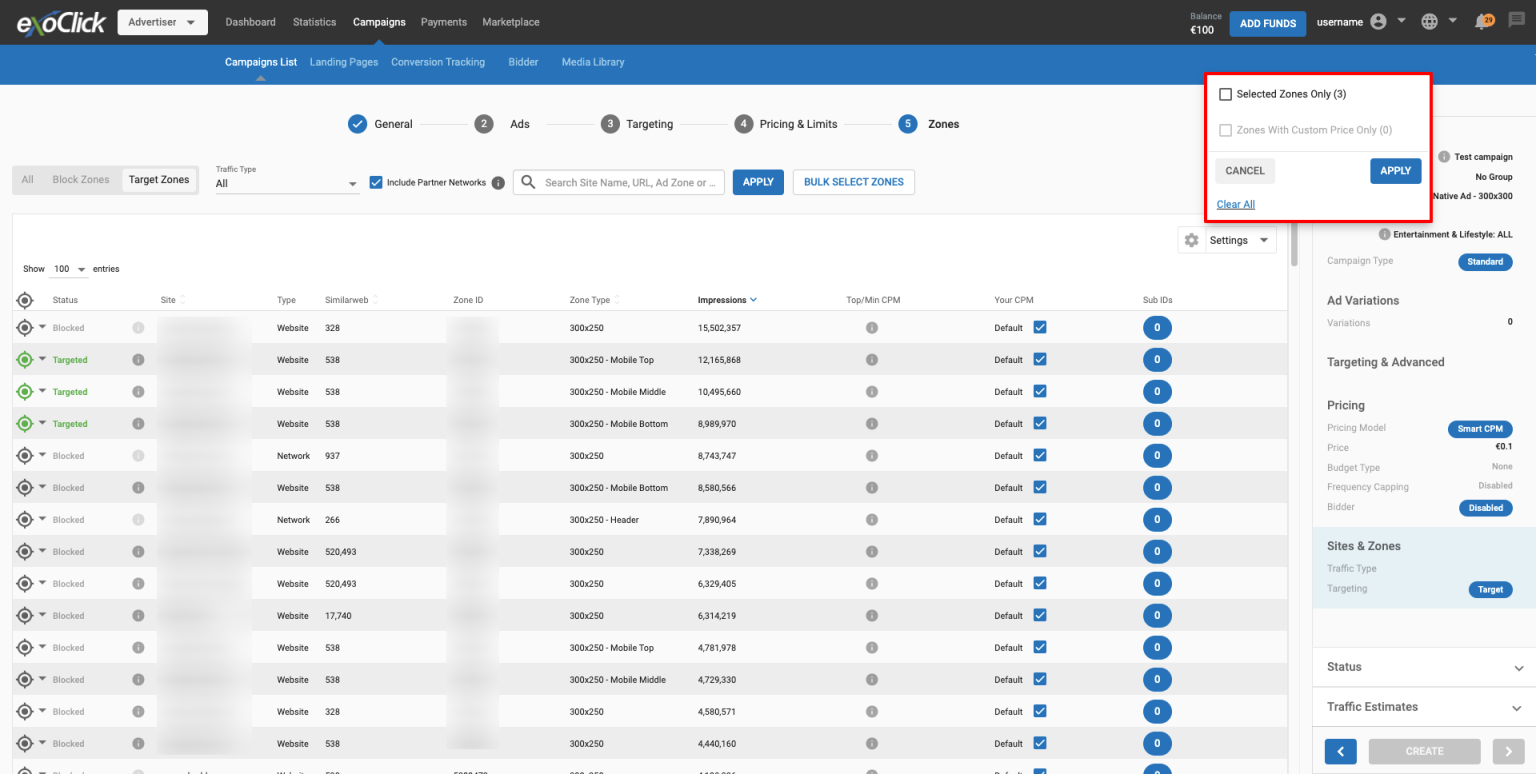This screenshot has height=774, width=1536.
Task: Click the previous step arrow button
Action: pos(1340,751)
